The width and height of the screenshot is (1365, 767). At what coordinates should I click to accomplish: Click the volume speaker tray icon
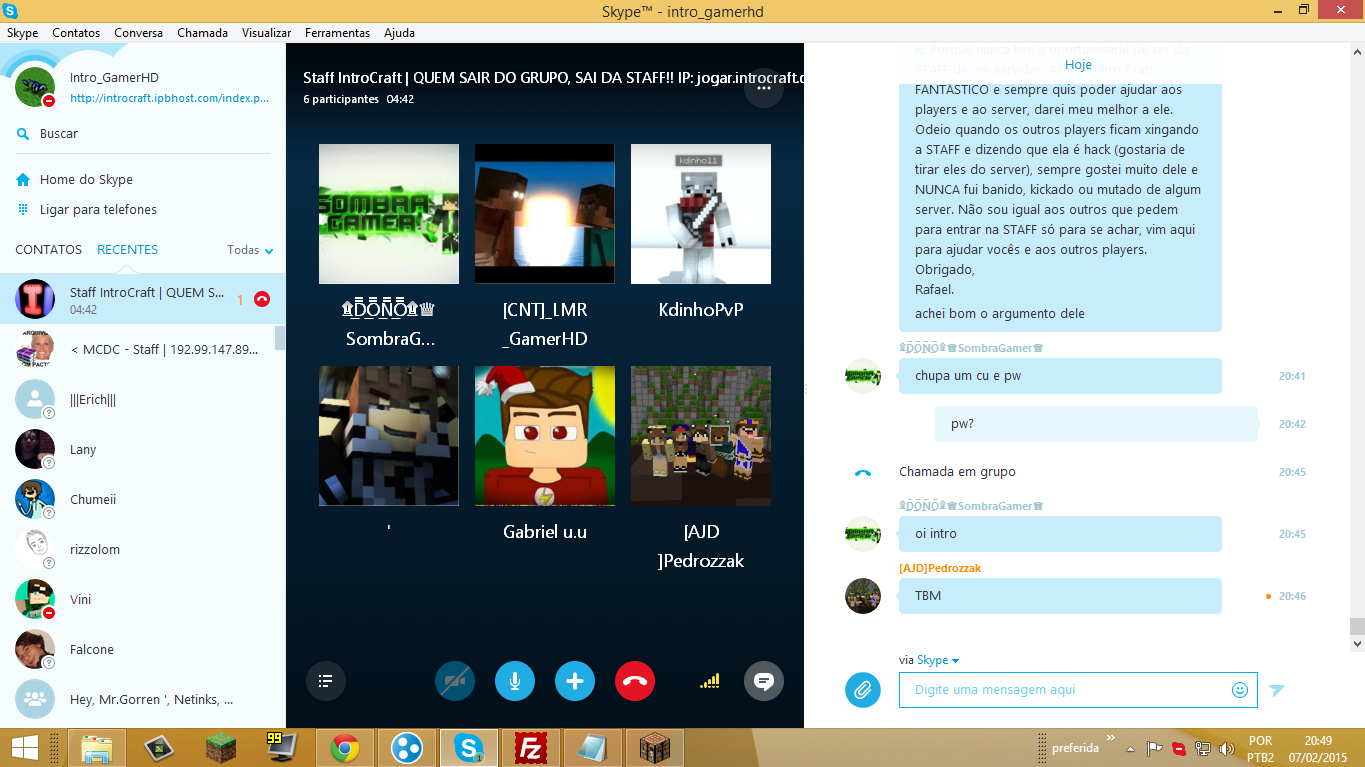click(x=1226, y=748)
